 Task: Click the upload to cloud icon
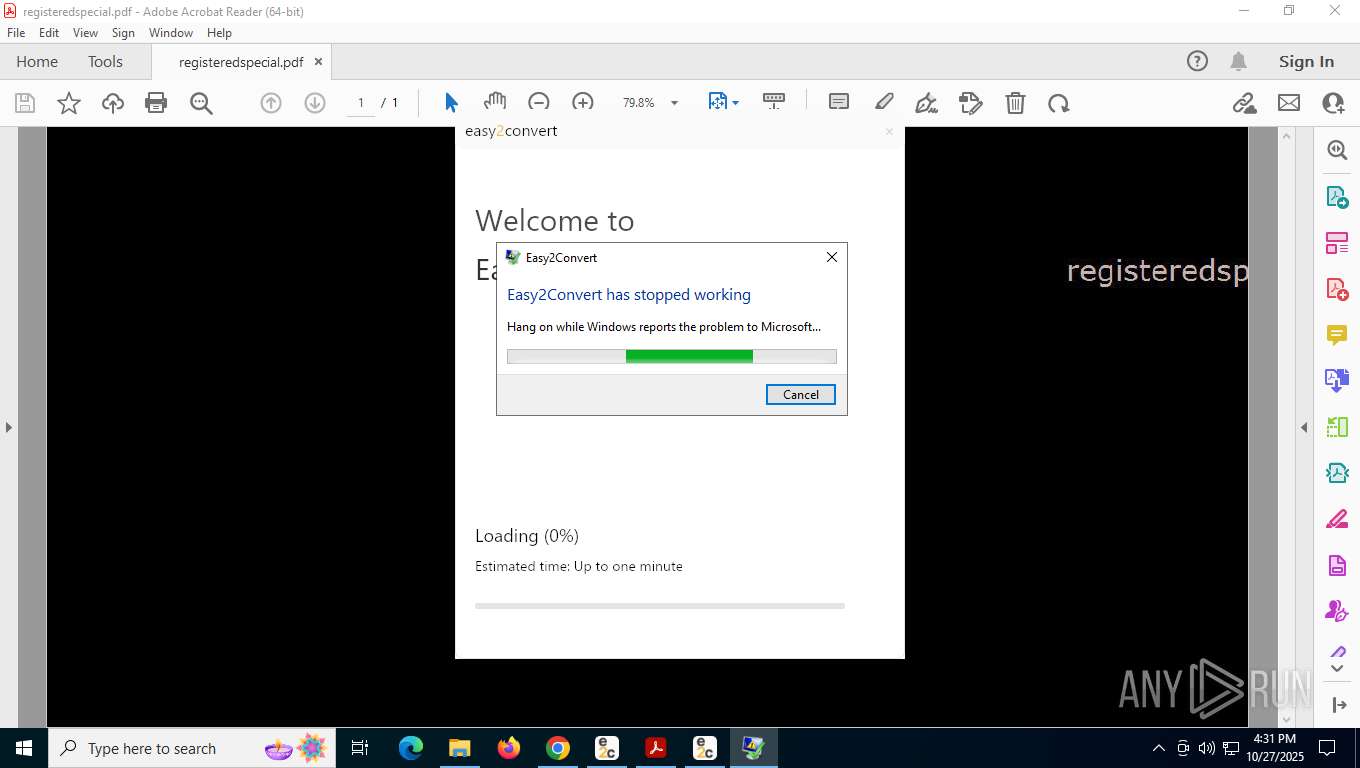pyautogui.click(x=113, y=103)
